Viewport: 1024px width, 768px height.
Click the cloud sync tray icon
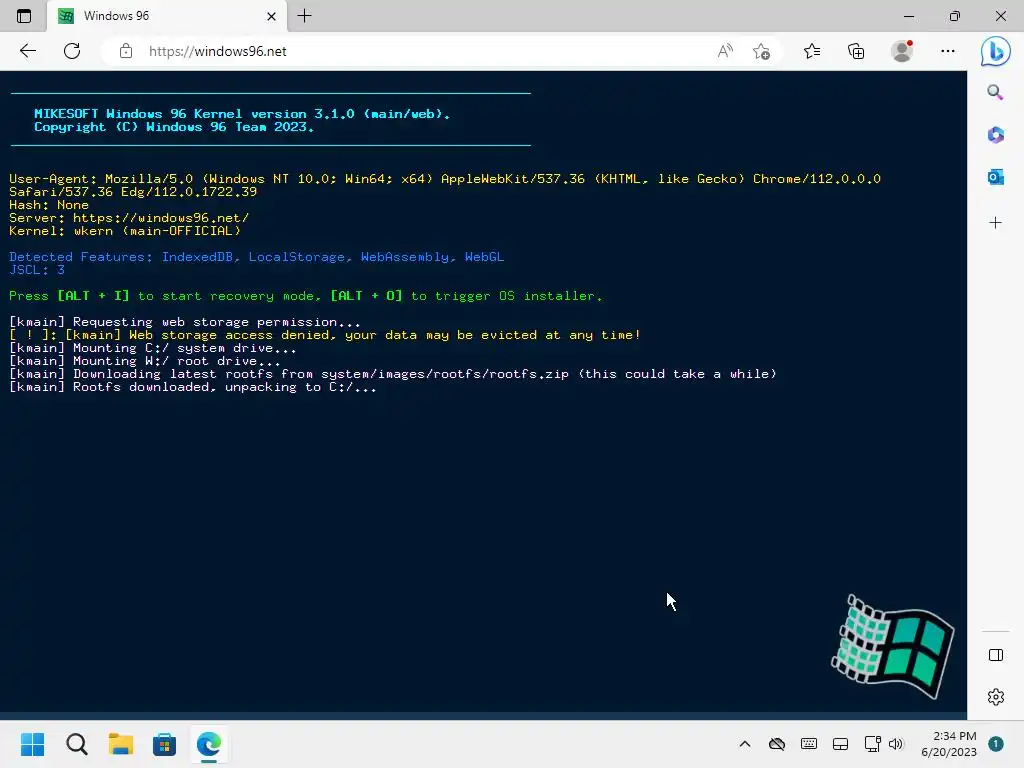(776, 744)
